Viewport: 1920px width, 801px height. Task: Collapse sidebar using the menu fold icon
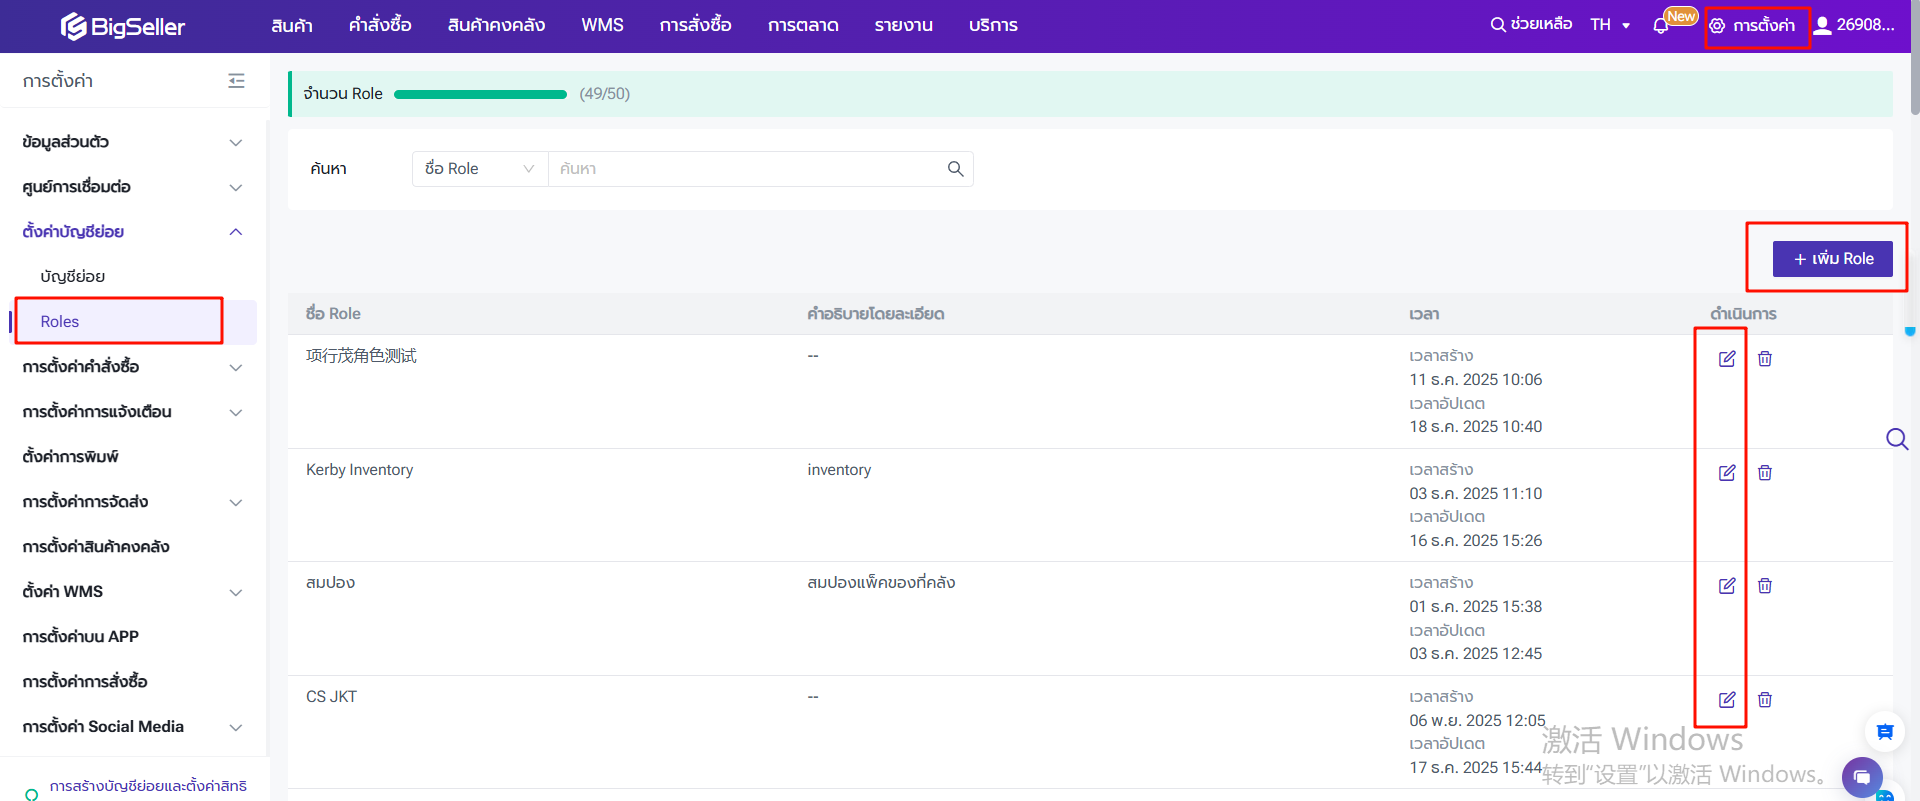point(236,81)
